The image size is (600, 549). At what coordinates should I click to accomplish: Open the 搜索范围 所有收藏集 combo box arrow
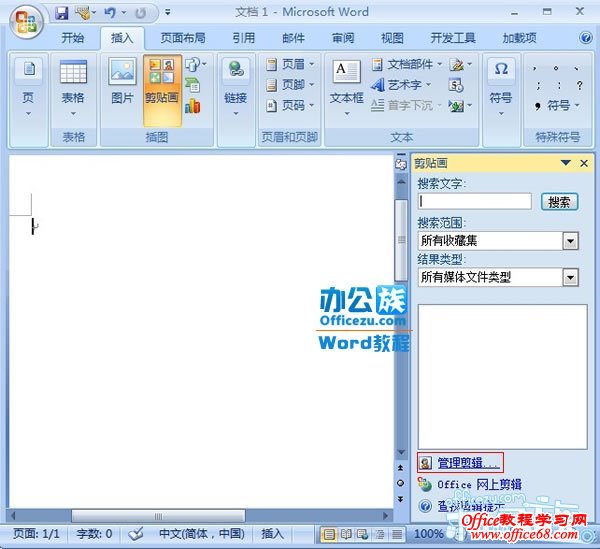(571, 241)
